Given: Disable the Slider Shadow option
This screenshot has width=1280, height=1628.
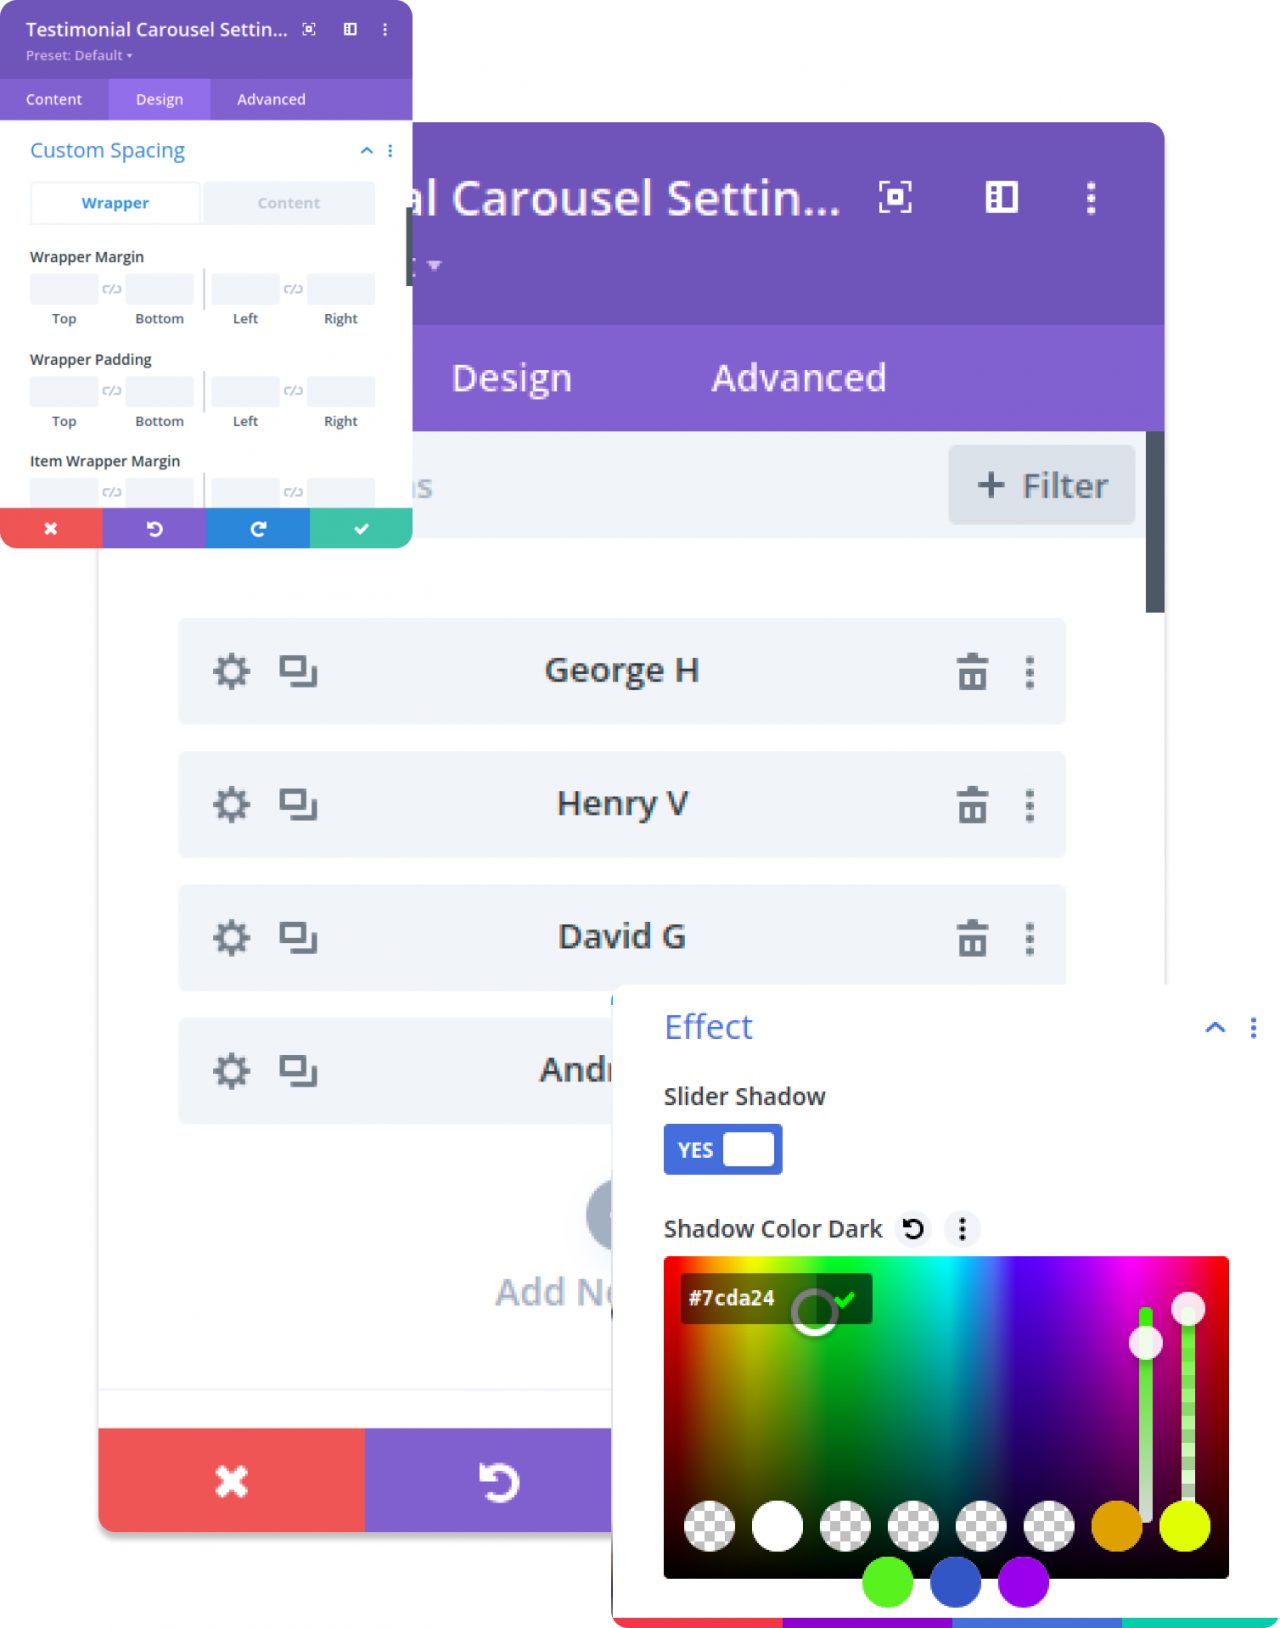Looking at the screenshot, I should click(722, 1149).
